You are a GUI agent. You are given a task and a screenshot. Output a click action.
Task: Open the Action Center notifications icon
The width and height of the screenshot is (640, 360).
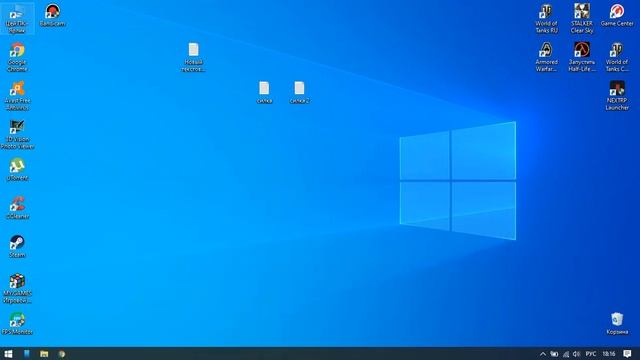pos(627,354)
